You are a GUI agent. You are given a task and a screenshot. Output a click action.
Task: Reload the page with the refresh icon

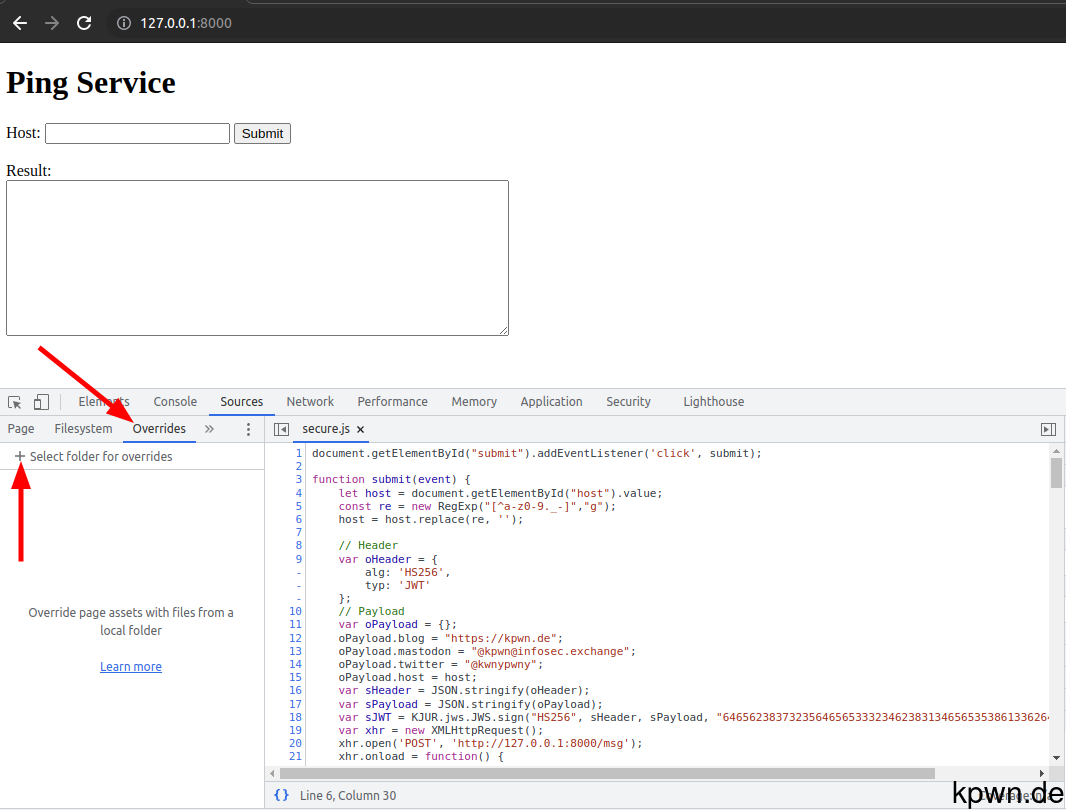point(85,22)
